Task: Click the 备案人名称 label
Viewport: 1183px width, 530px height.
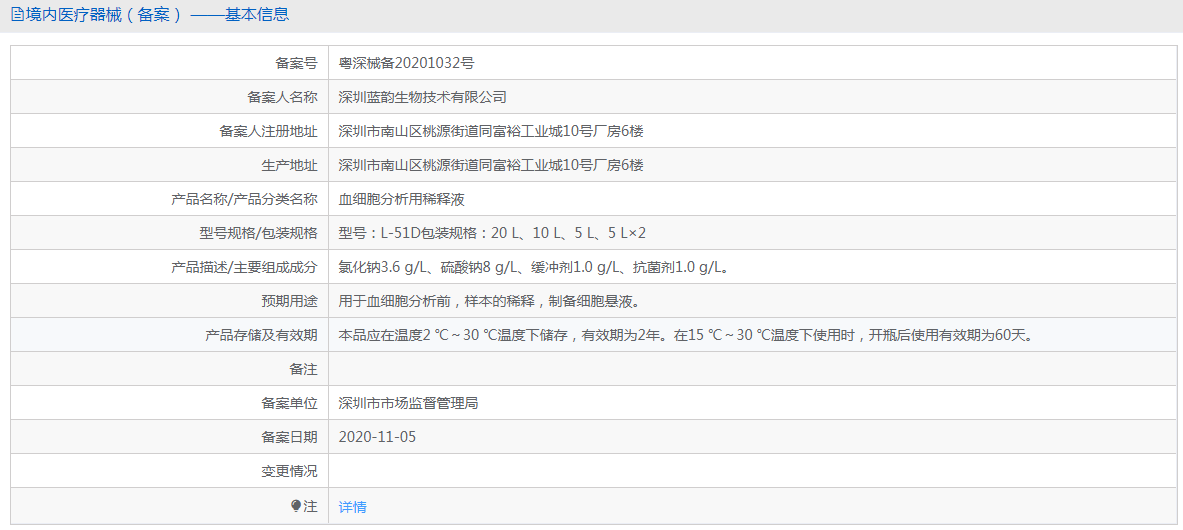Action: pos(282,97)
